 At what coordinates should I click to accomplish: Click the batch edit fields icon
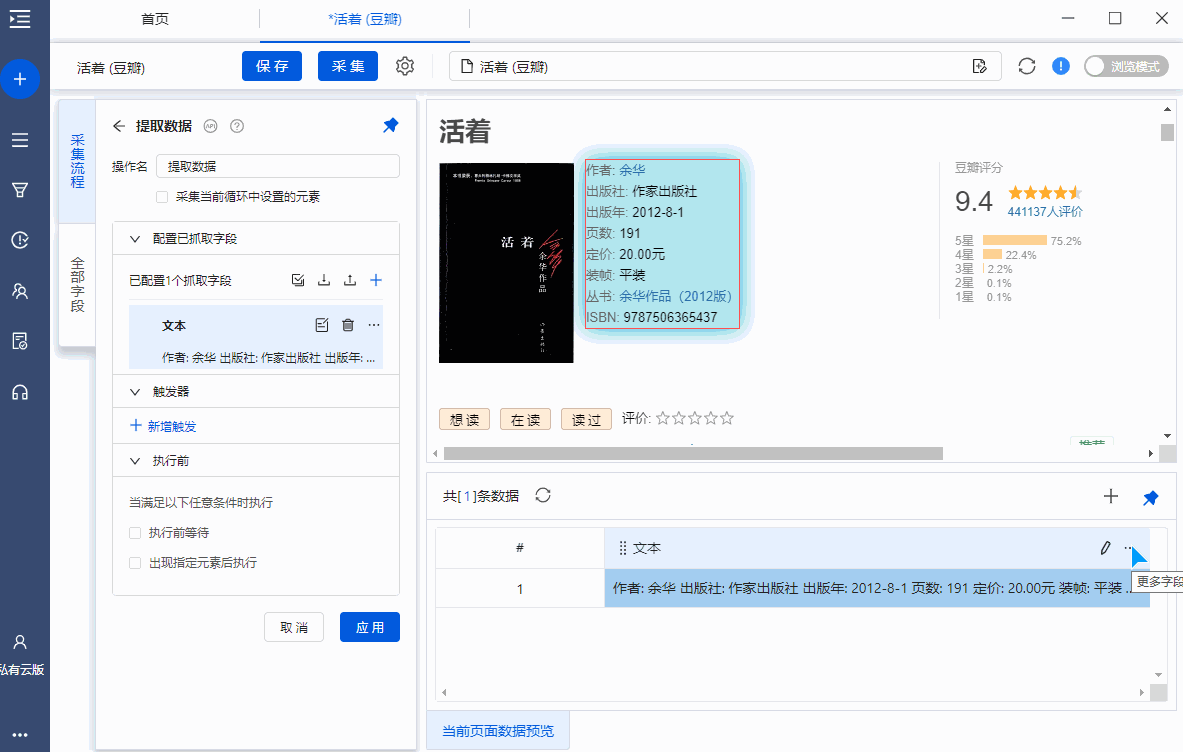pyautogui.click(x=298, y=280)
